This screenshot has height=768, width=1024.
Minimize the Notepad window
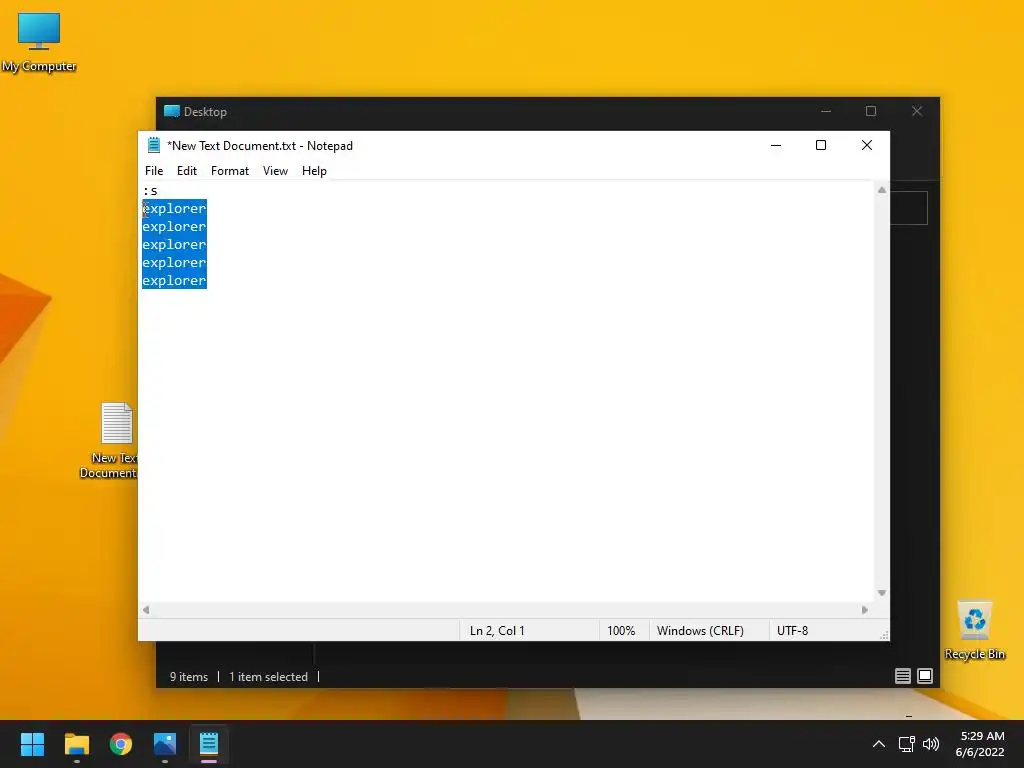coord(776,146)
